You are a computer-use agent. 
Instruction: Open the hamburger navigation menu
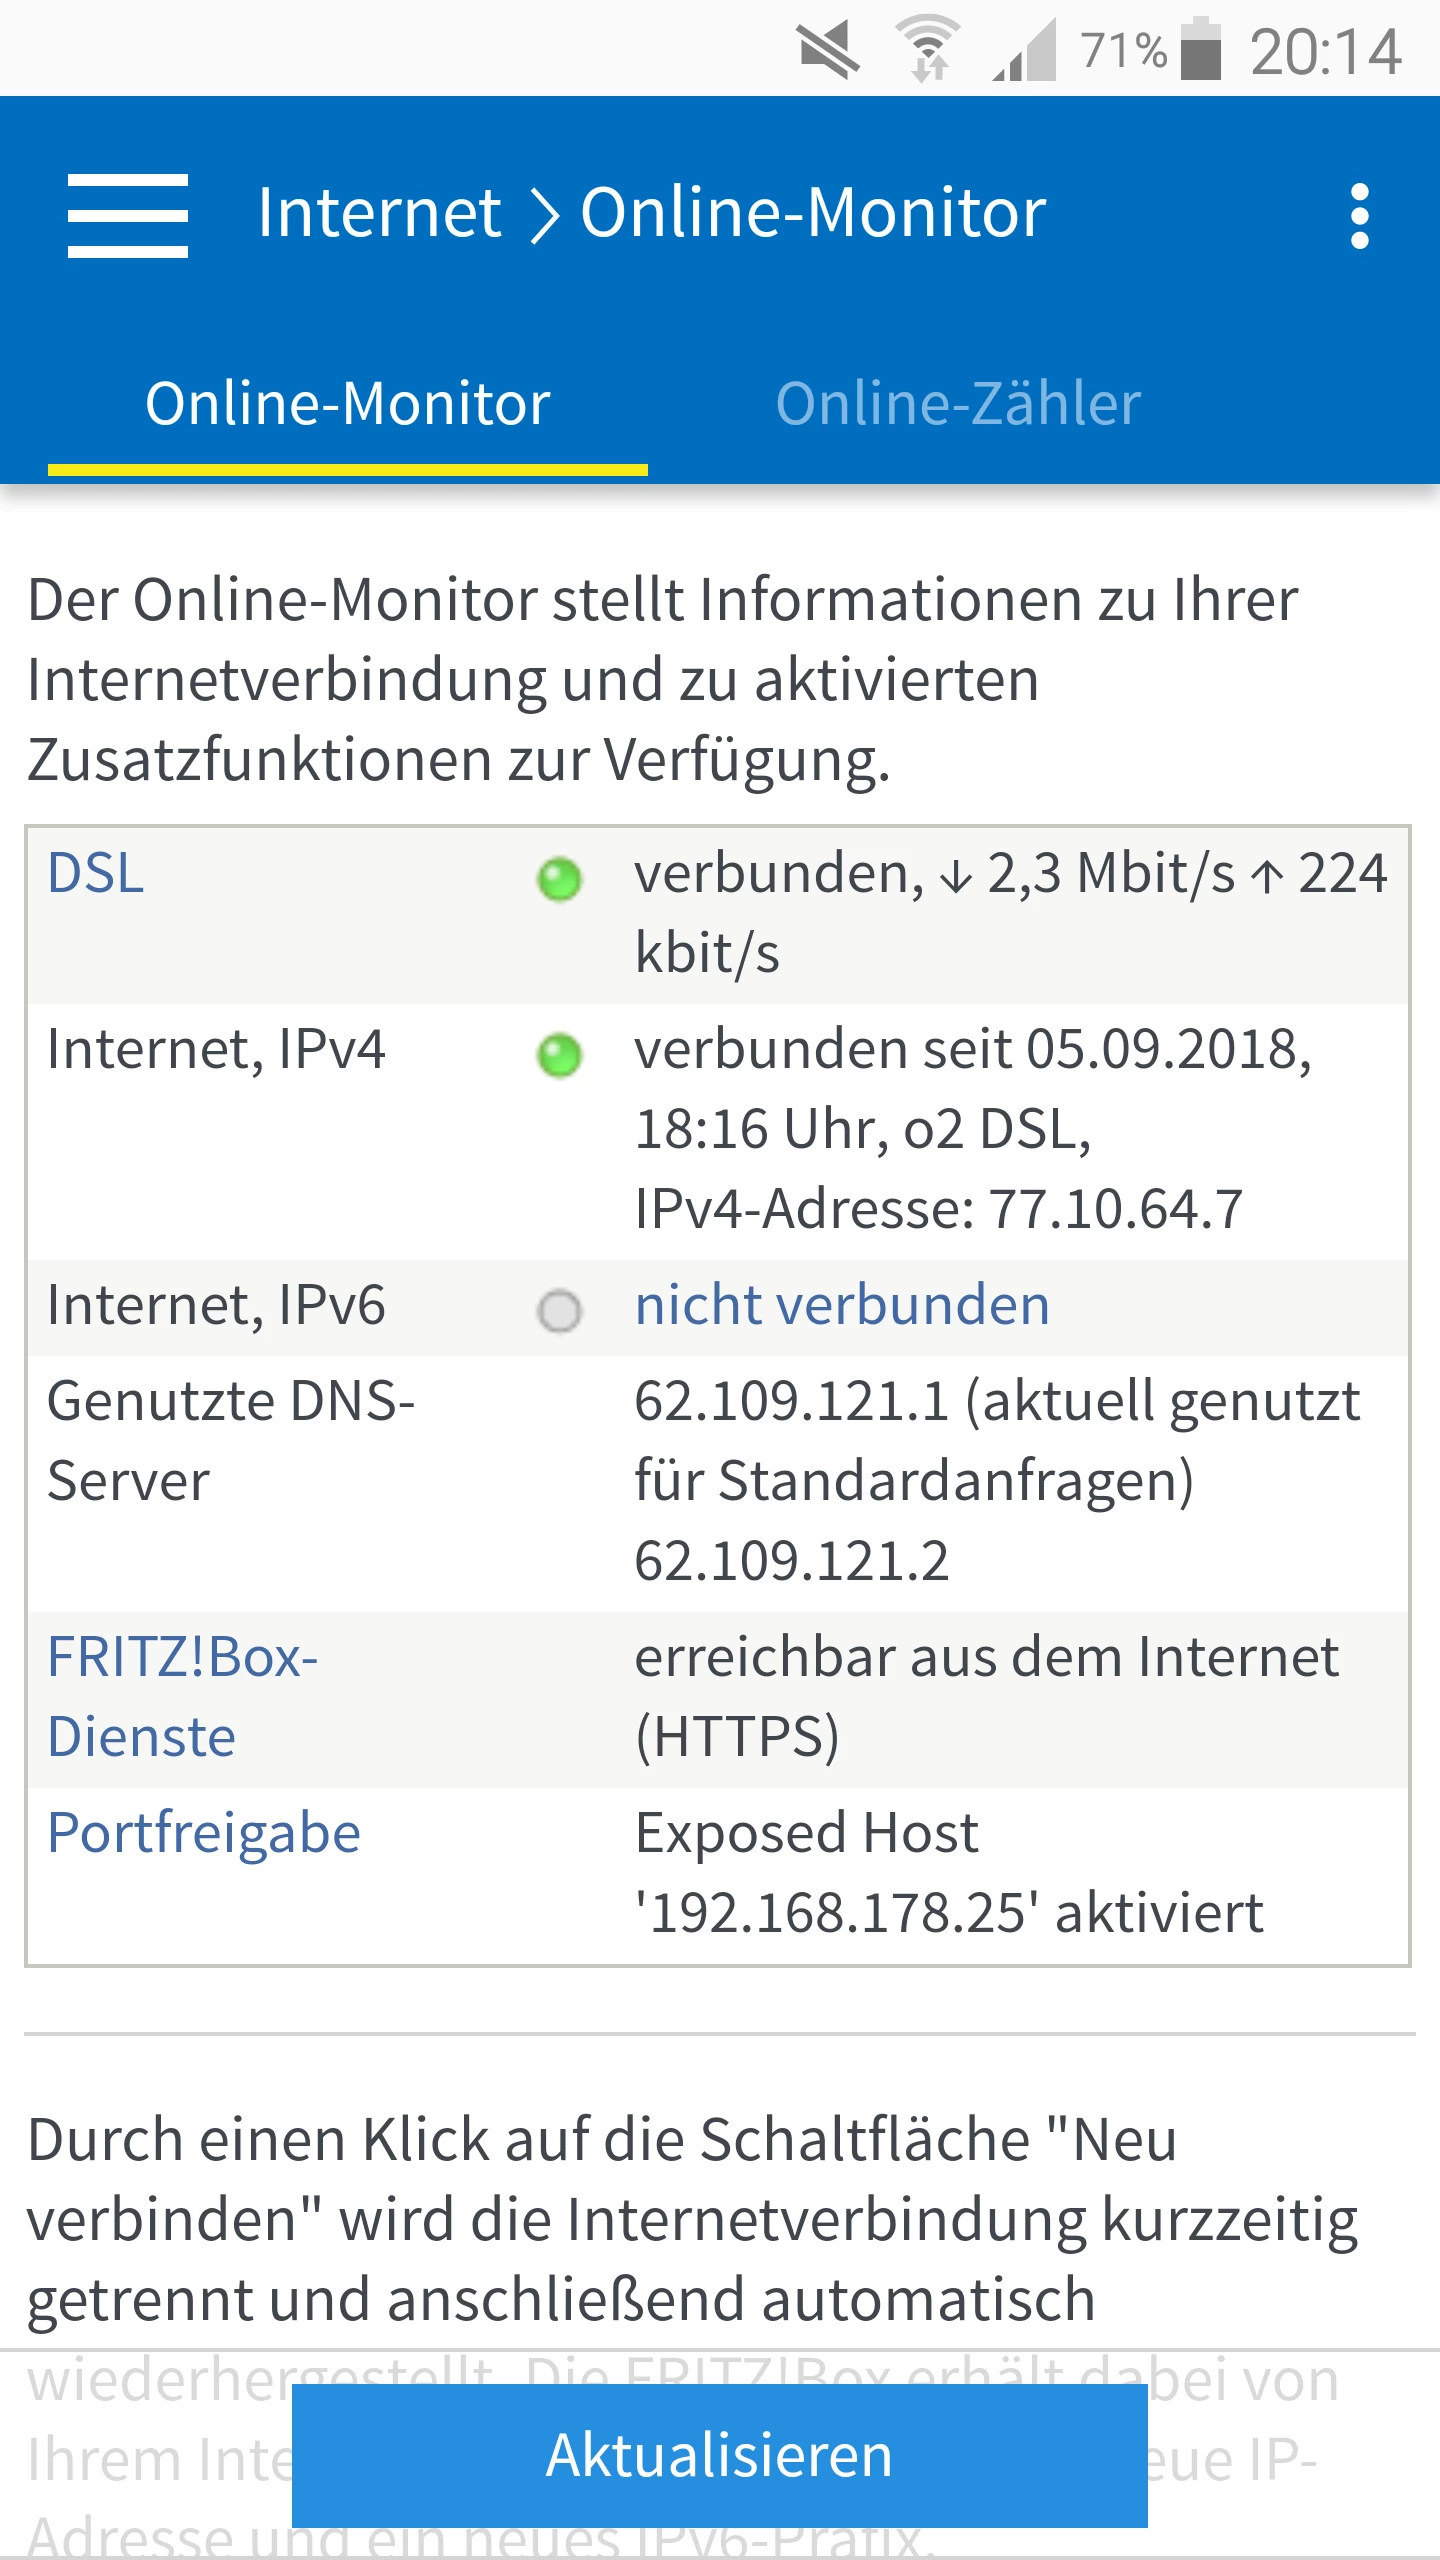[127, 215]
